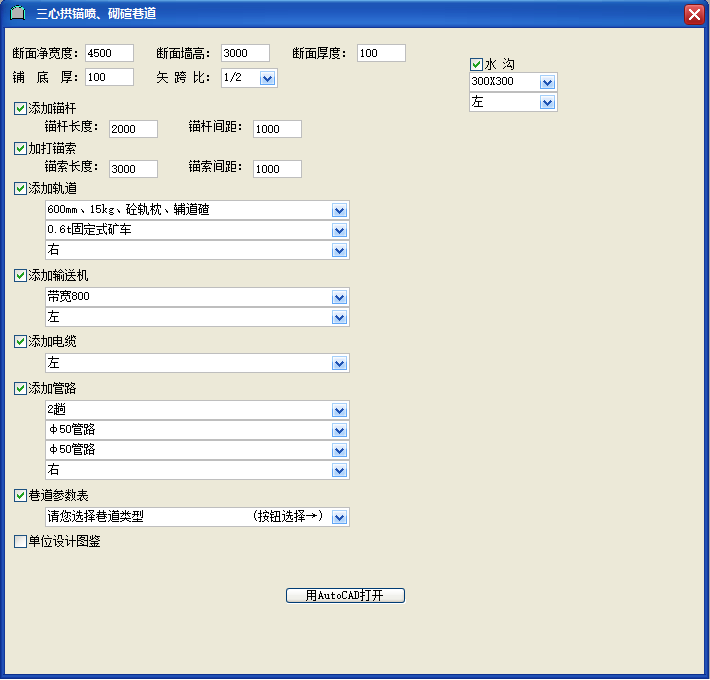This screenshot has height=680, width=710.
Task: Uncheck the 加打锚索 option
Action: point(21,148)
